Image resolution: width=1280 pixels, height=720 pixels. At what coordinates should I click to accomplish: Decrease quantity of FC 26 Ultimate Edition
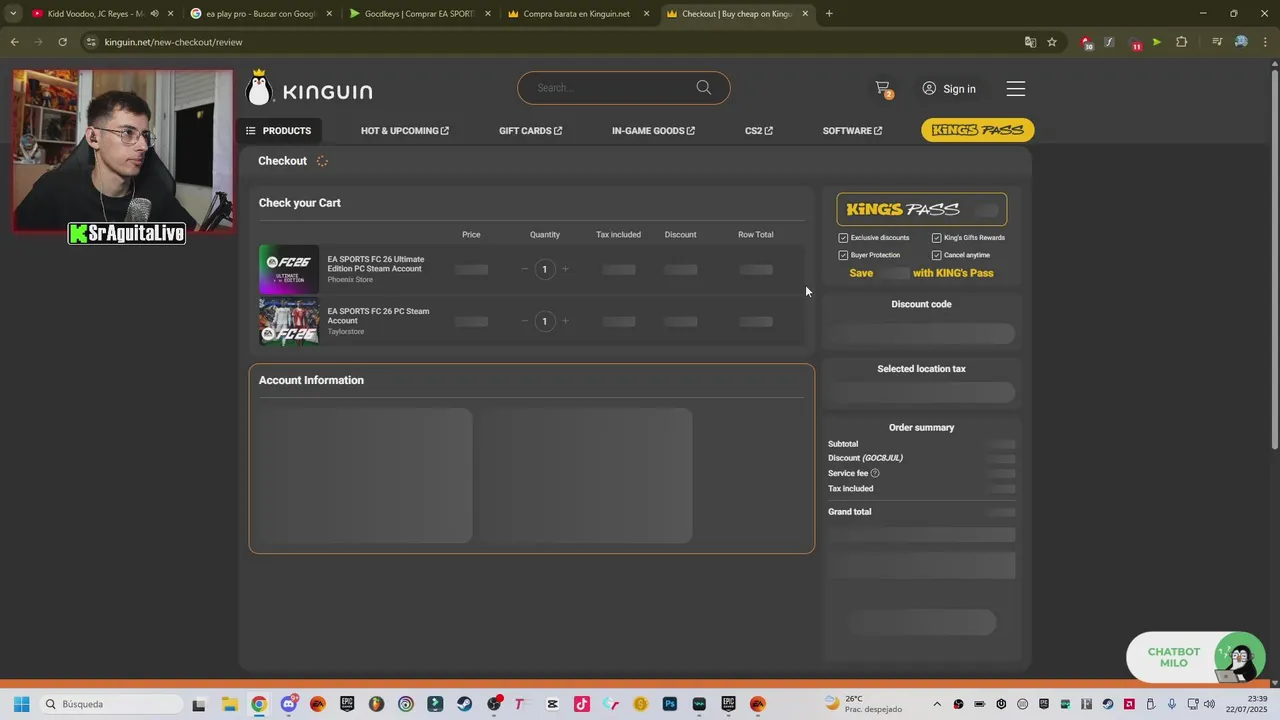click(x=524, y=269)
